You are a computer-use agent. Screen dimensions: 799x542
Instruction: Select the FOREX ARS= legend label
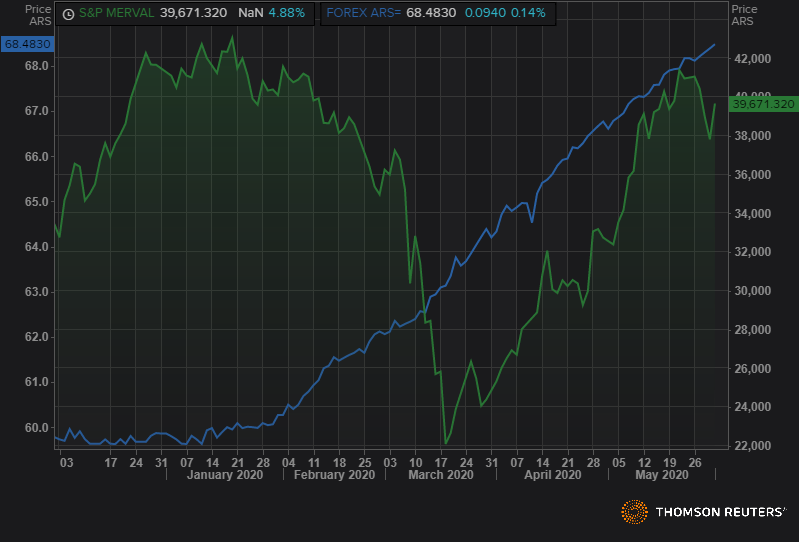[x=363, y=13]
